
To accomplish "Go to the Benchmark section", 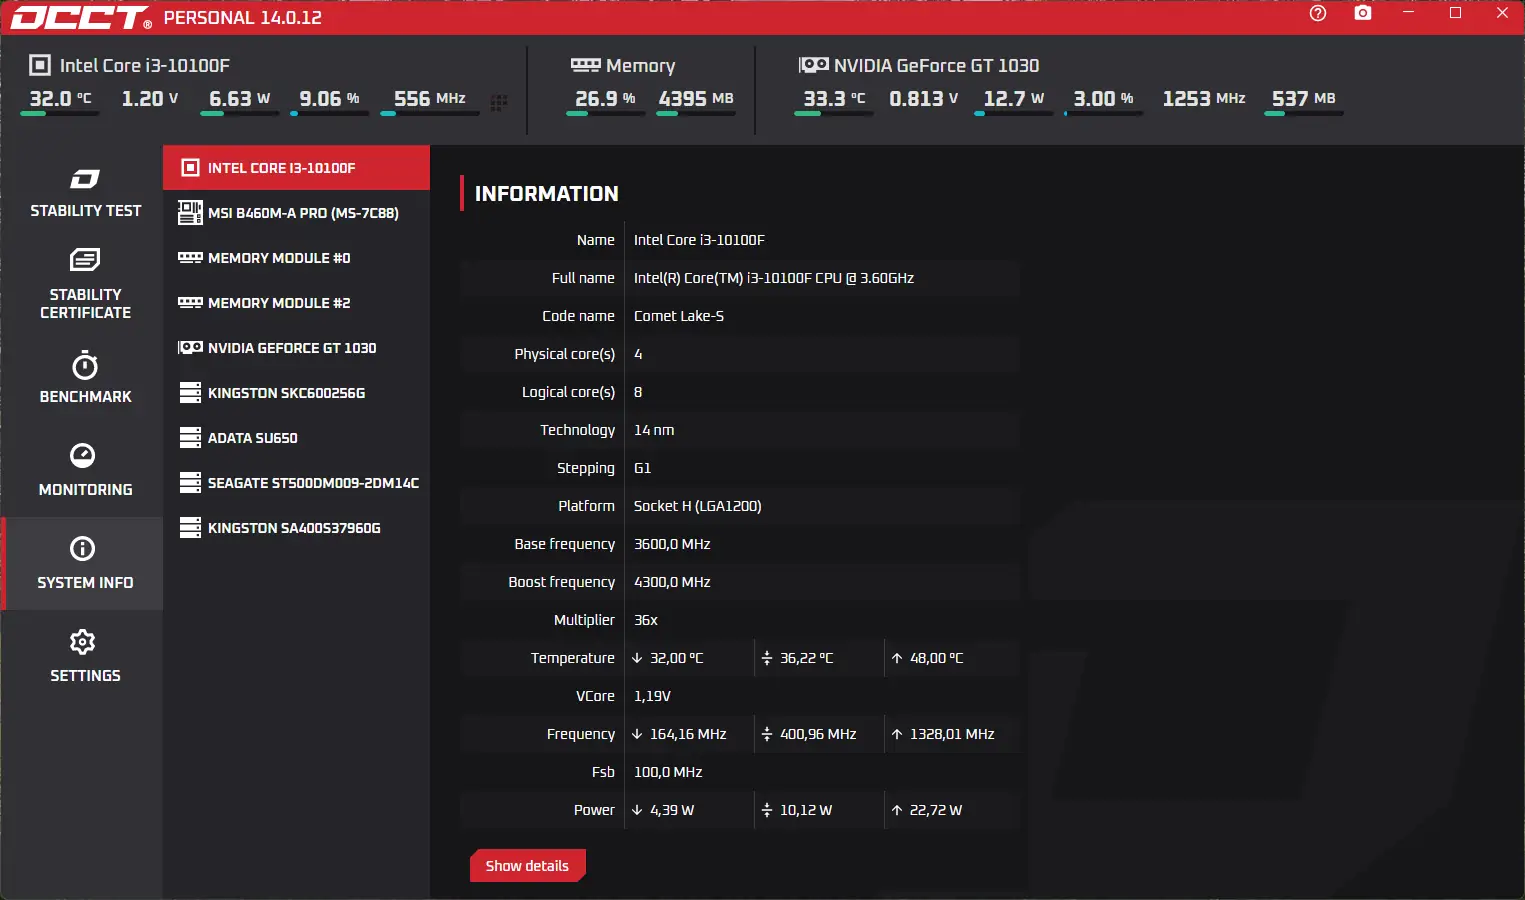I will [85, 378].
